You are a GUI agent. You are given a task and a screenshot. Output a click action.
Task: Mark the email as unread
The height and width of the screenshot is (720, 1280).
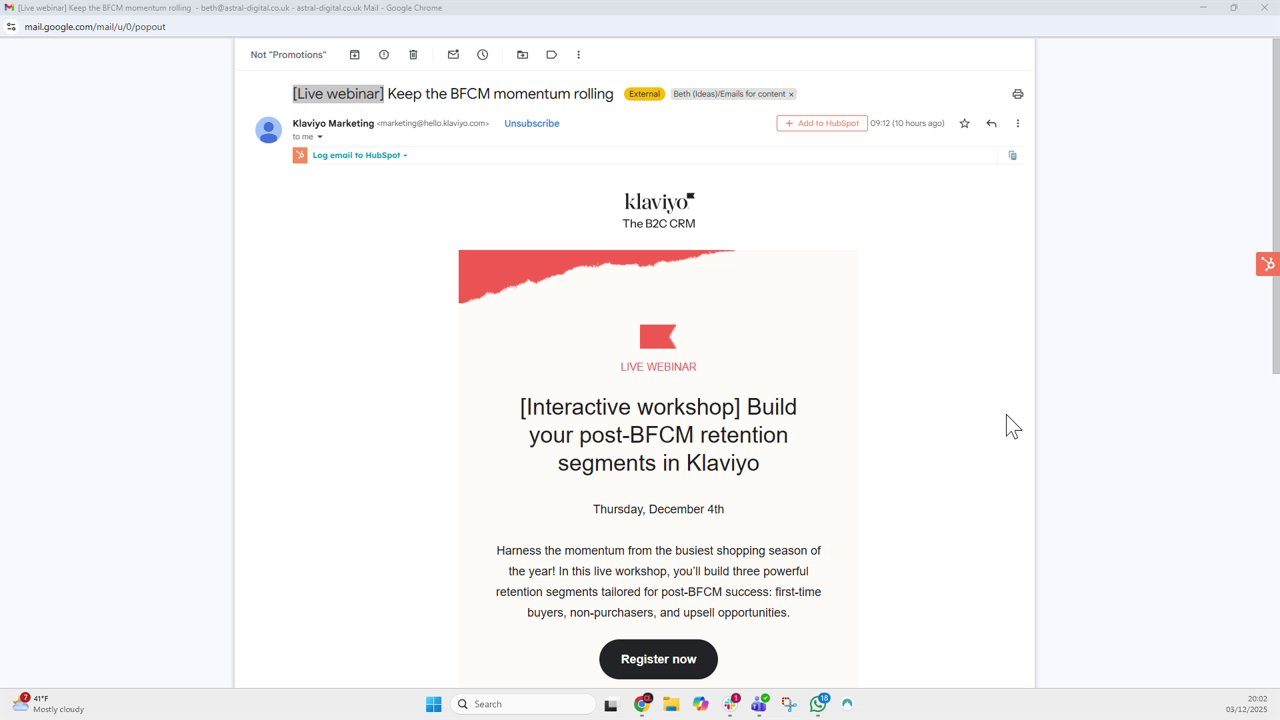[x=453, y=55]
